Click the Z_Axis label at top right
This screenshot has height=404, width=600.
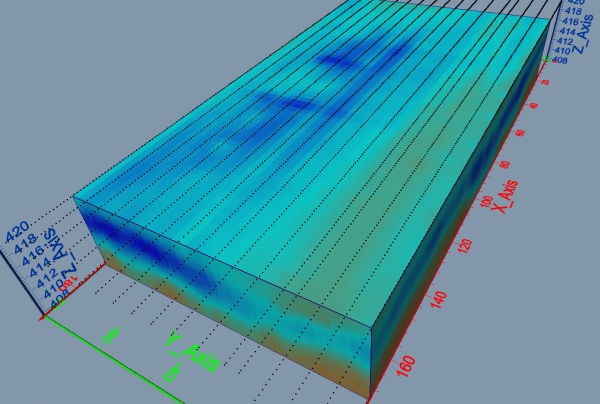coord(577,30)
